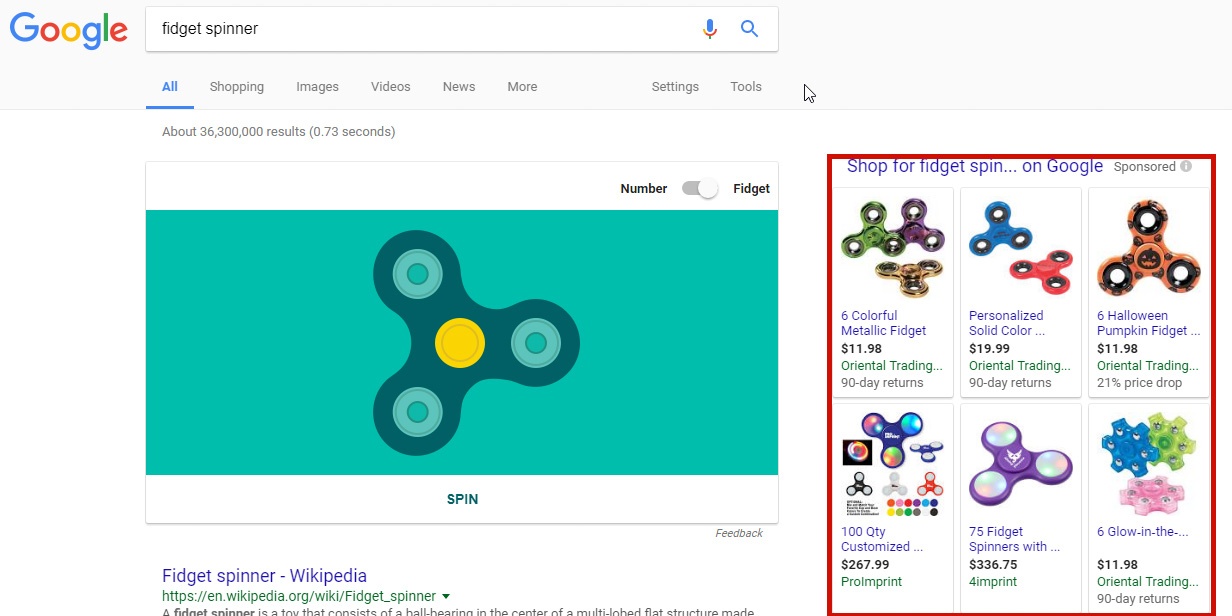The height and width of the screenshot is (616, 1232).
Task: Go to the Videos tab
Action: click(391, 87)
